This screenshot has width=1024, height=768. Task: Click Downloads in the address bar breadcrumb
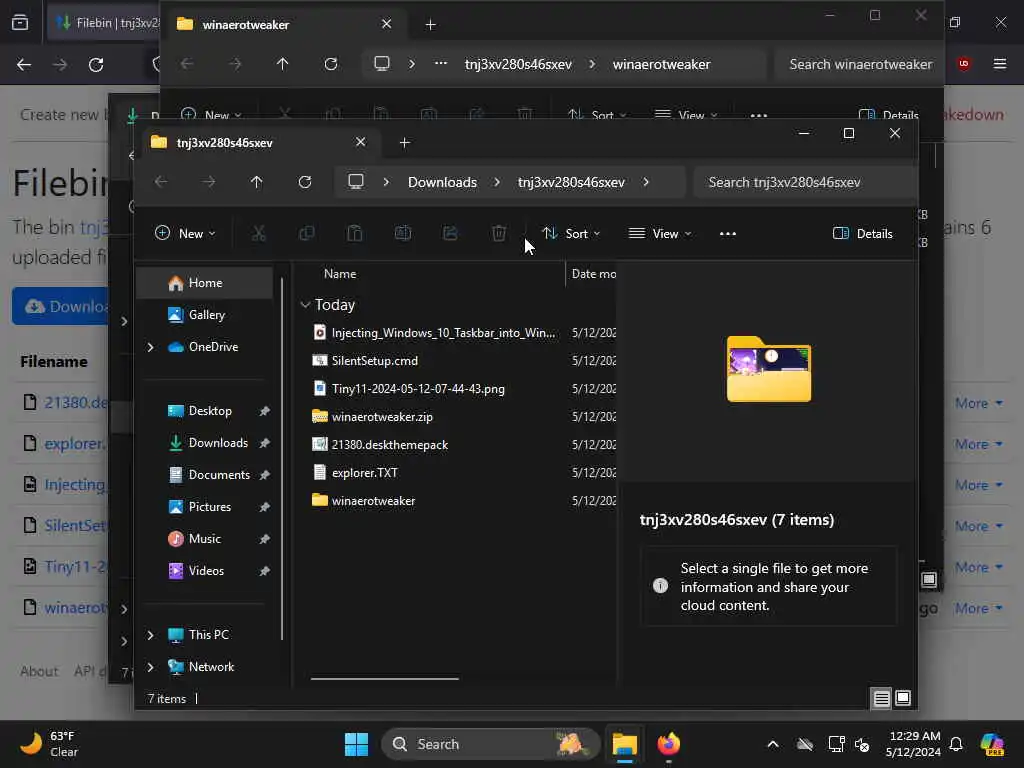[442, 182]
